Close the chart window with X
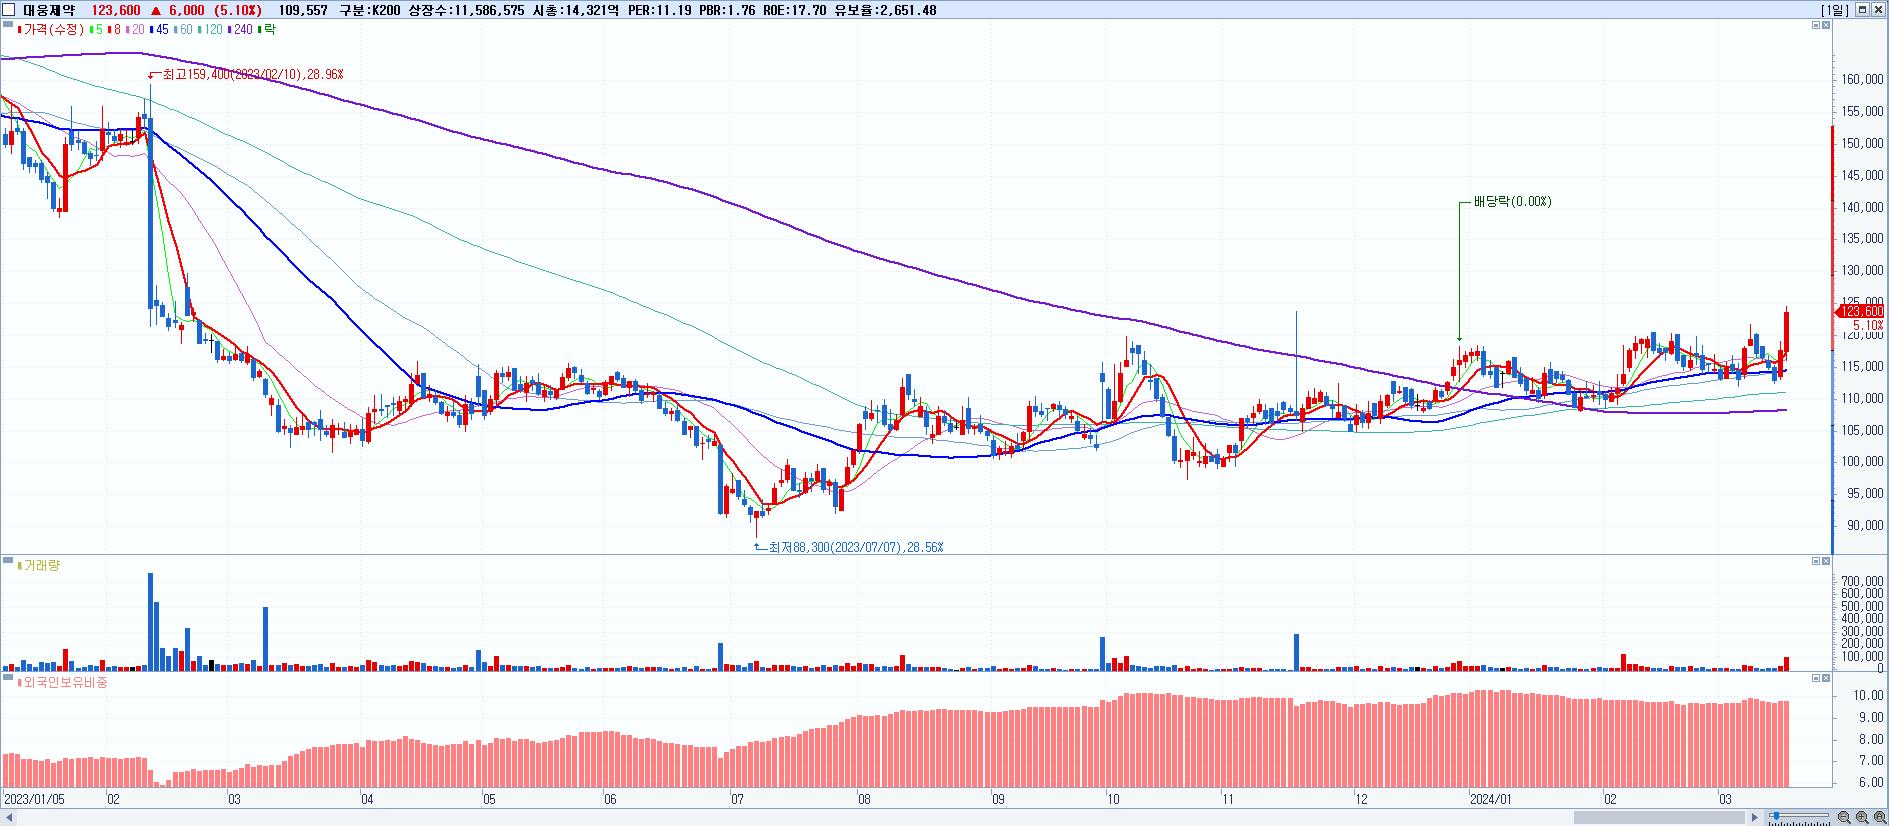 [x=1879, y=10]
